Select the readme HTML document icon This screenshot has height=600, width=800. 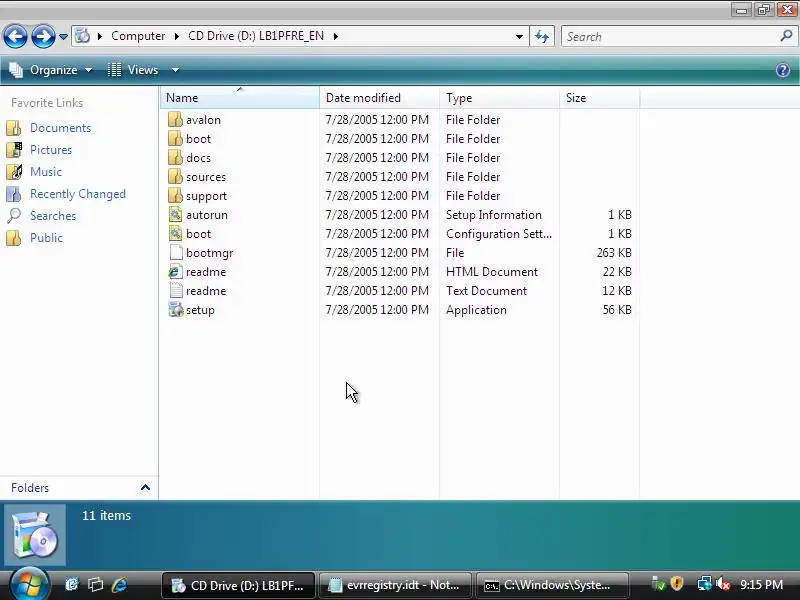(175, 272)
